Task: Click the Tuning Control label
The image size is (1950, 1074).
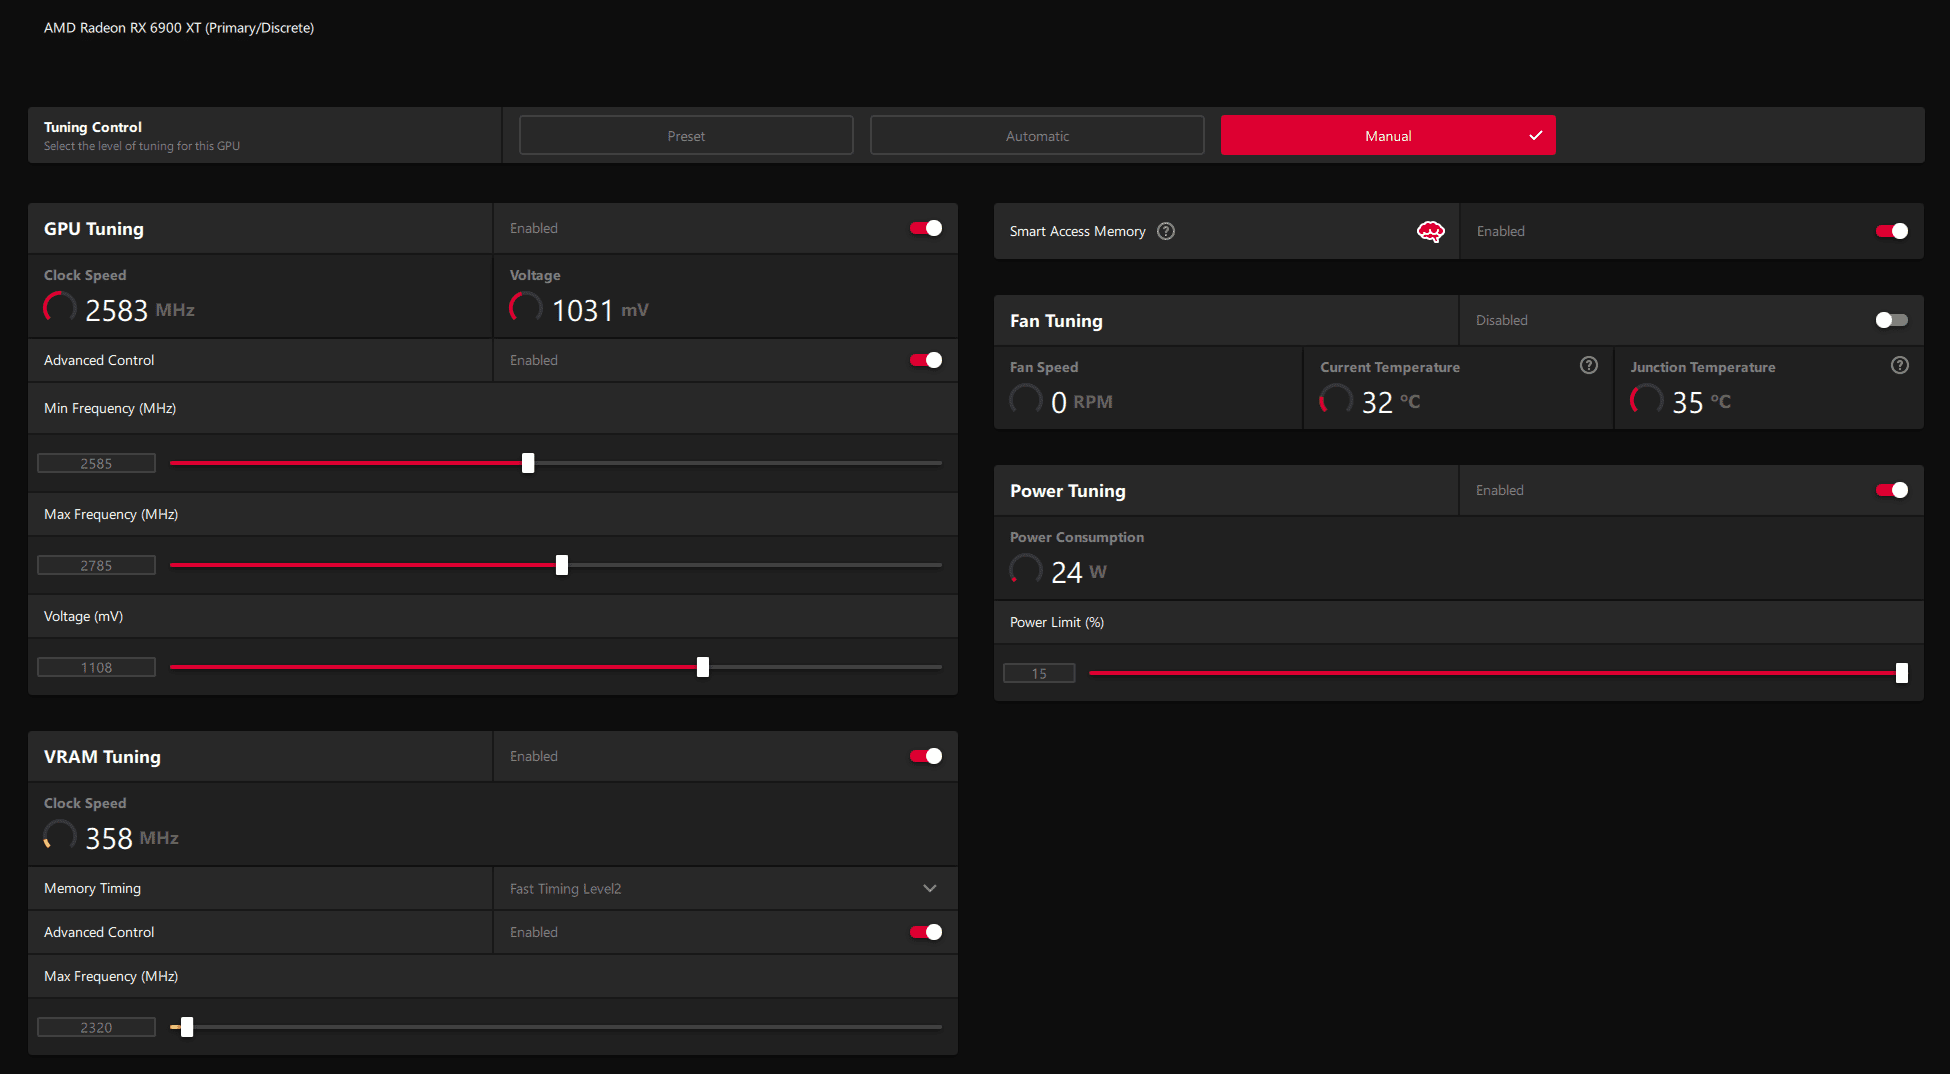Action: point(93,127)
